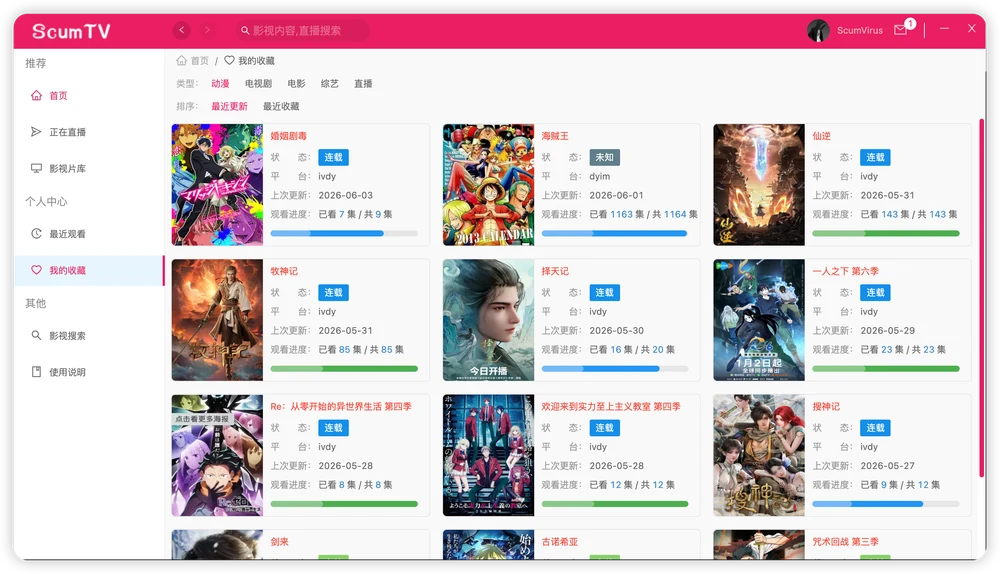Click the breadcrumb home icon
Image resolution: width=1000 pixels, height=574 pixels.
click(182, 61)
